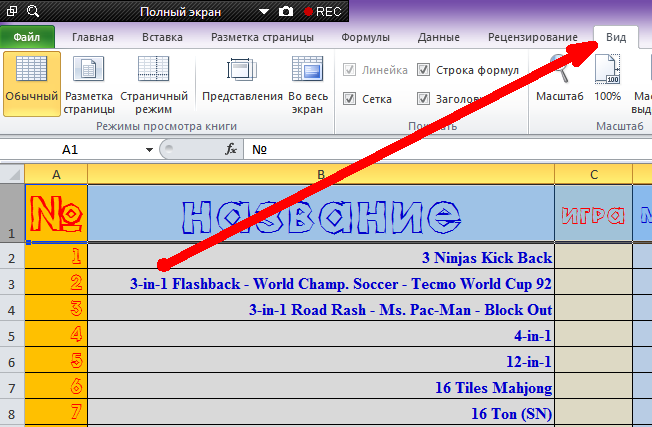Start recording with REC button

pos(323,12)
